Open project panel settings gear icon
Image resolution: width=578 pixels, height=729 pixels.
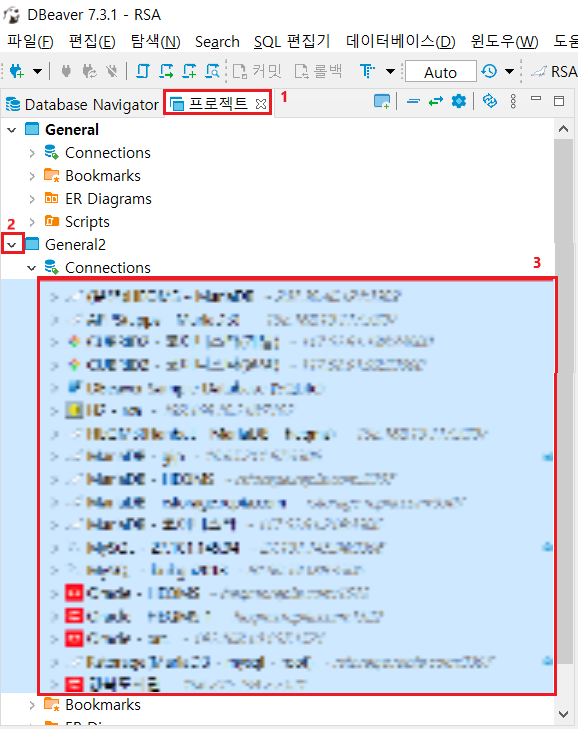459,101
